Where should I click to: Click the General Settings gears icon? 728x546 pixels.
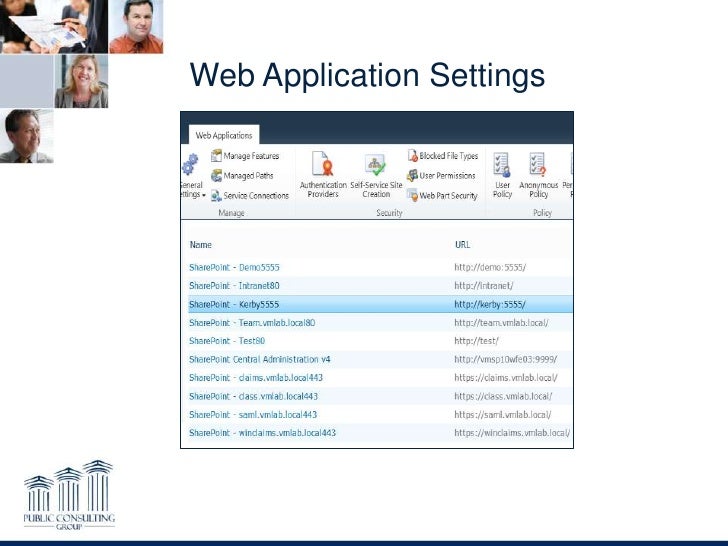tap(190, 164)
